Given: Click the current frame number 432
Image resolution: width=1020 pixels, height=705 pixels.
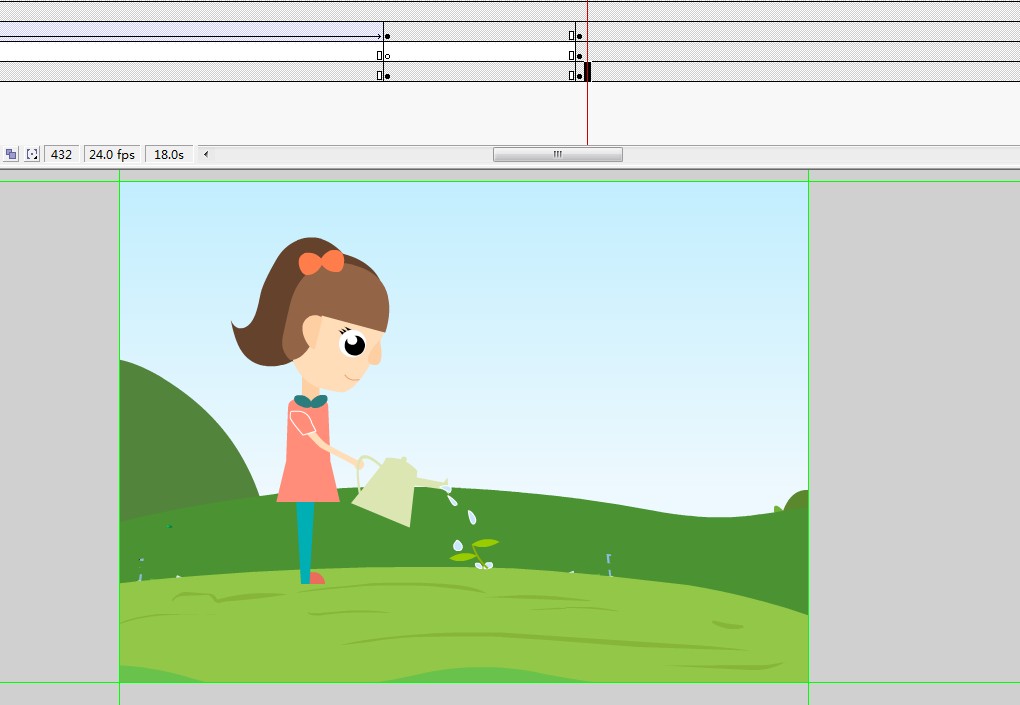Looking at the screenshot, I should click(x=61, y=154).
